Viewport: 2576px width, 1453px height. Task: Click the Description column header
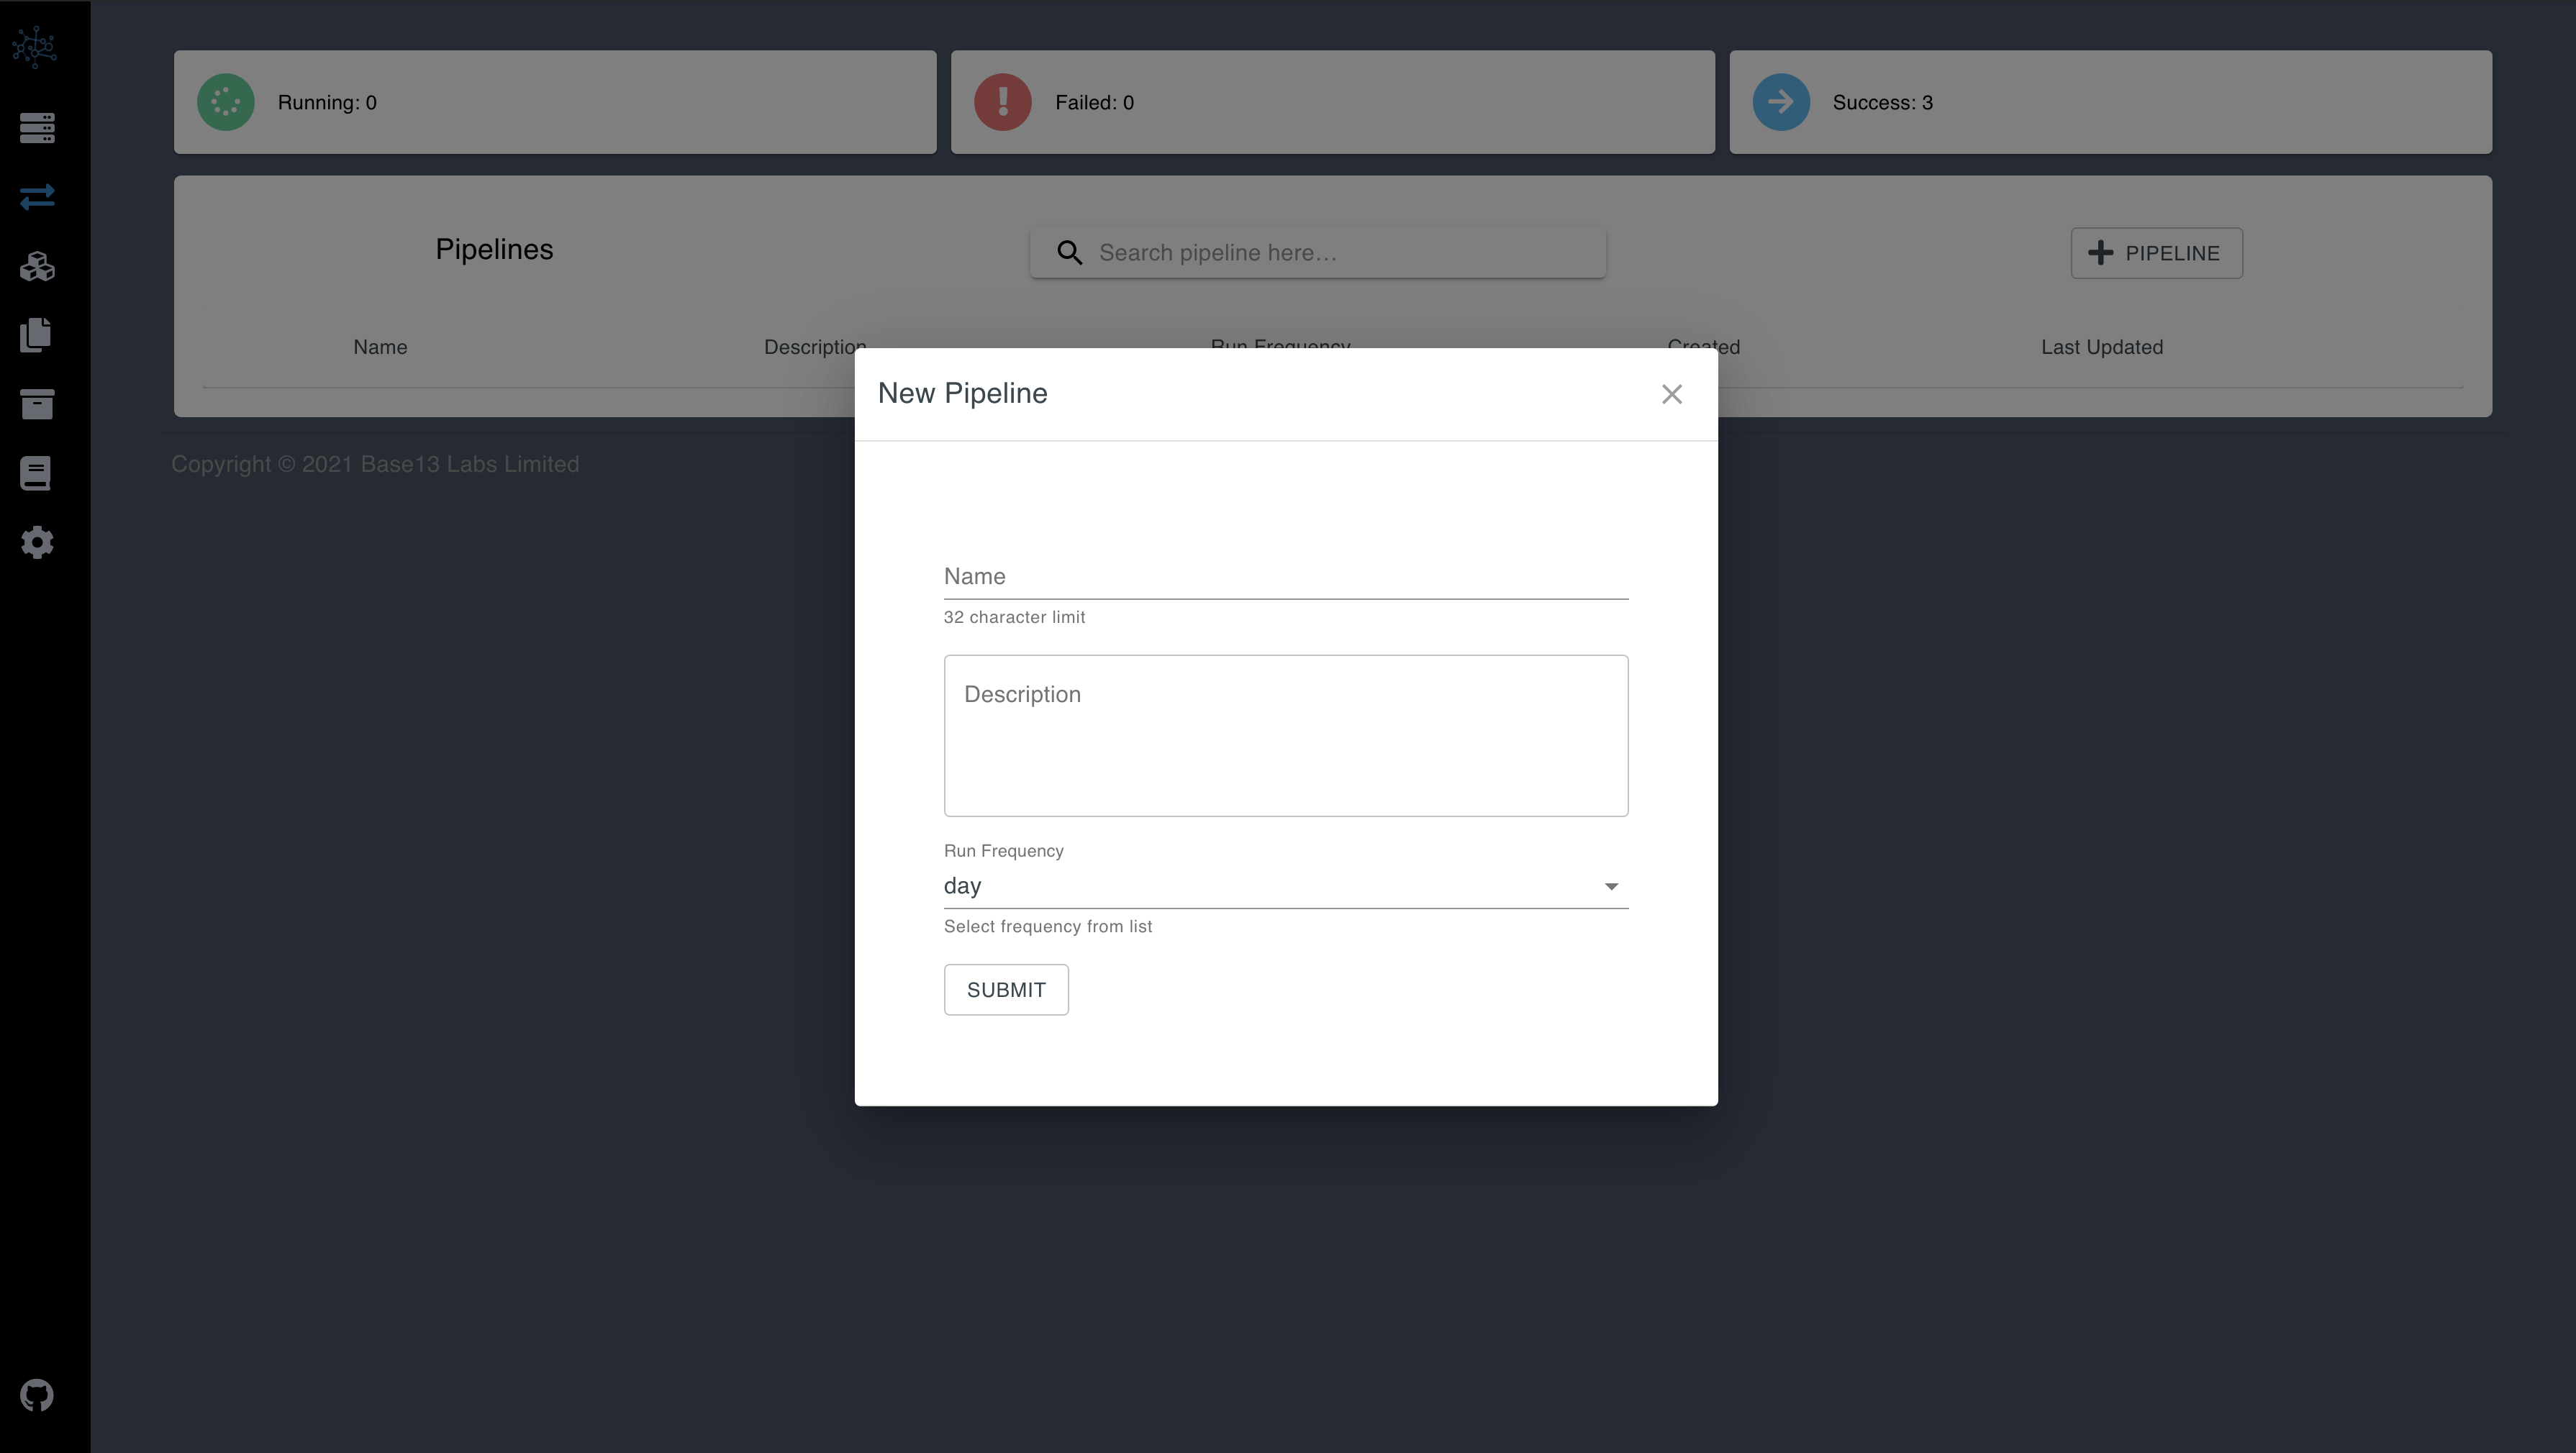pos(815,347)
